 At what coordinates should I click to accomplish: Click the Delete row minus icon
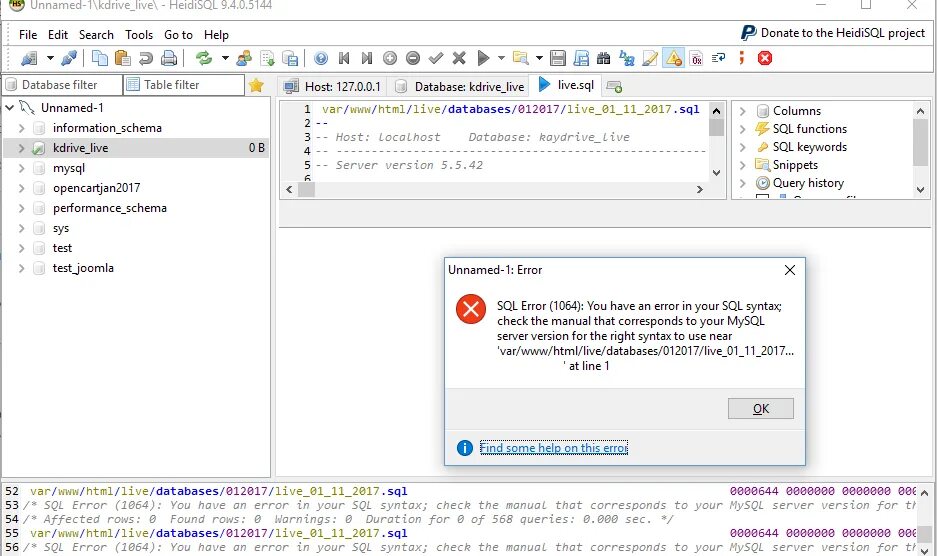click(x=413, y=58)
